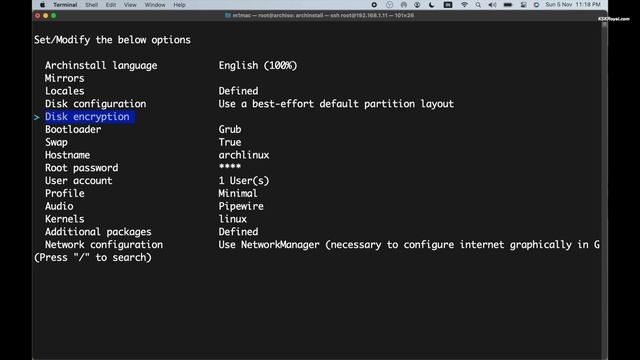The height and width of the screenshot is (360, 640).
Task: Click the '(Press "/" to search)' hint
Action: pyautogui.click(x=93, y=258)
